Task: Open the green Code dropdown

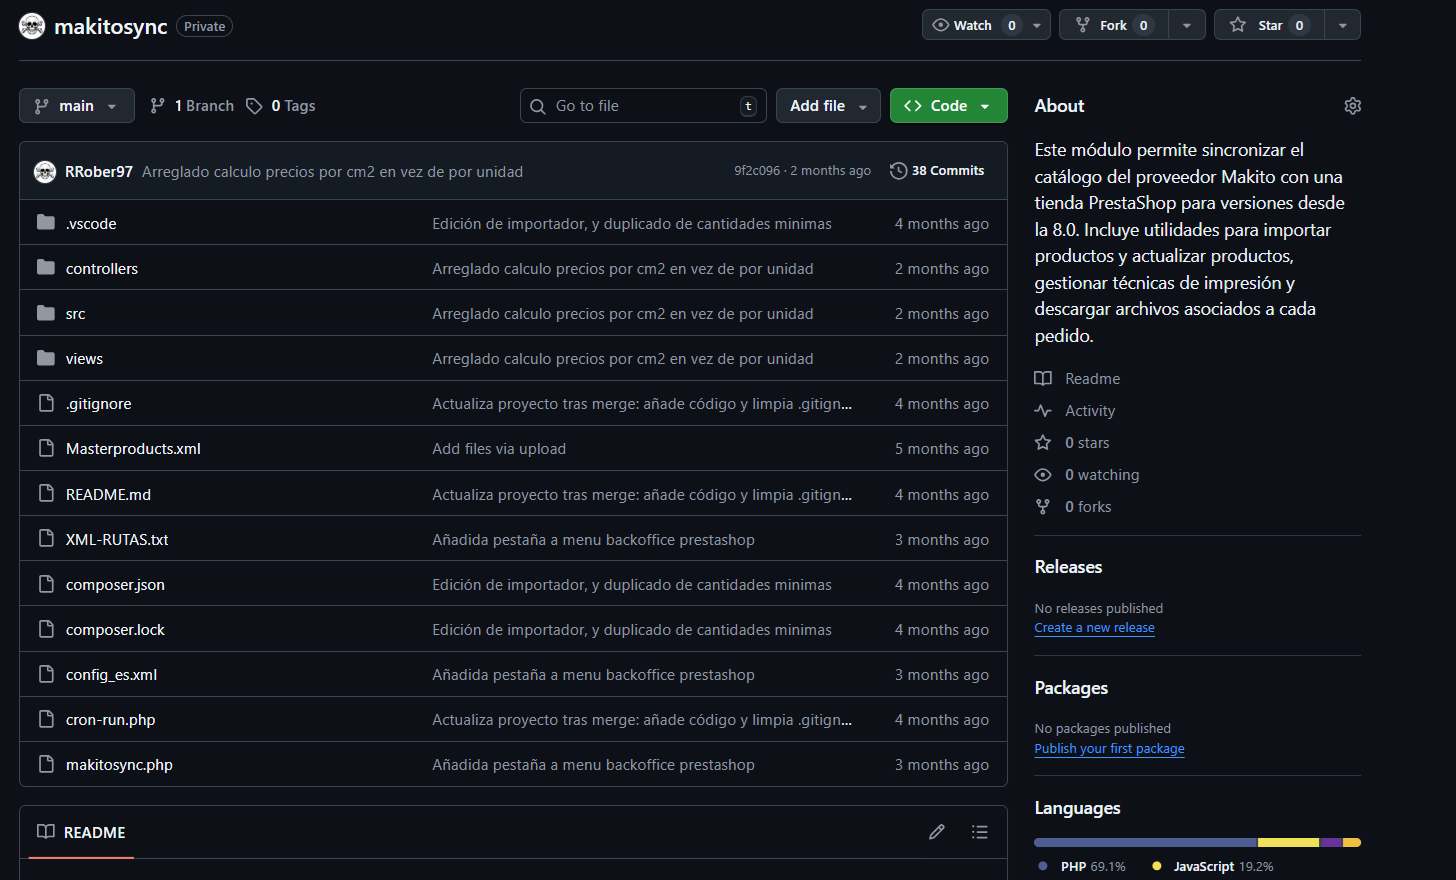Action: click(x=948, y=106)
